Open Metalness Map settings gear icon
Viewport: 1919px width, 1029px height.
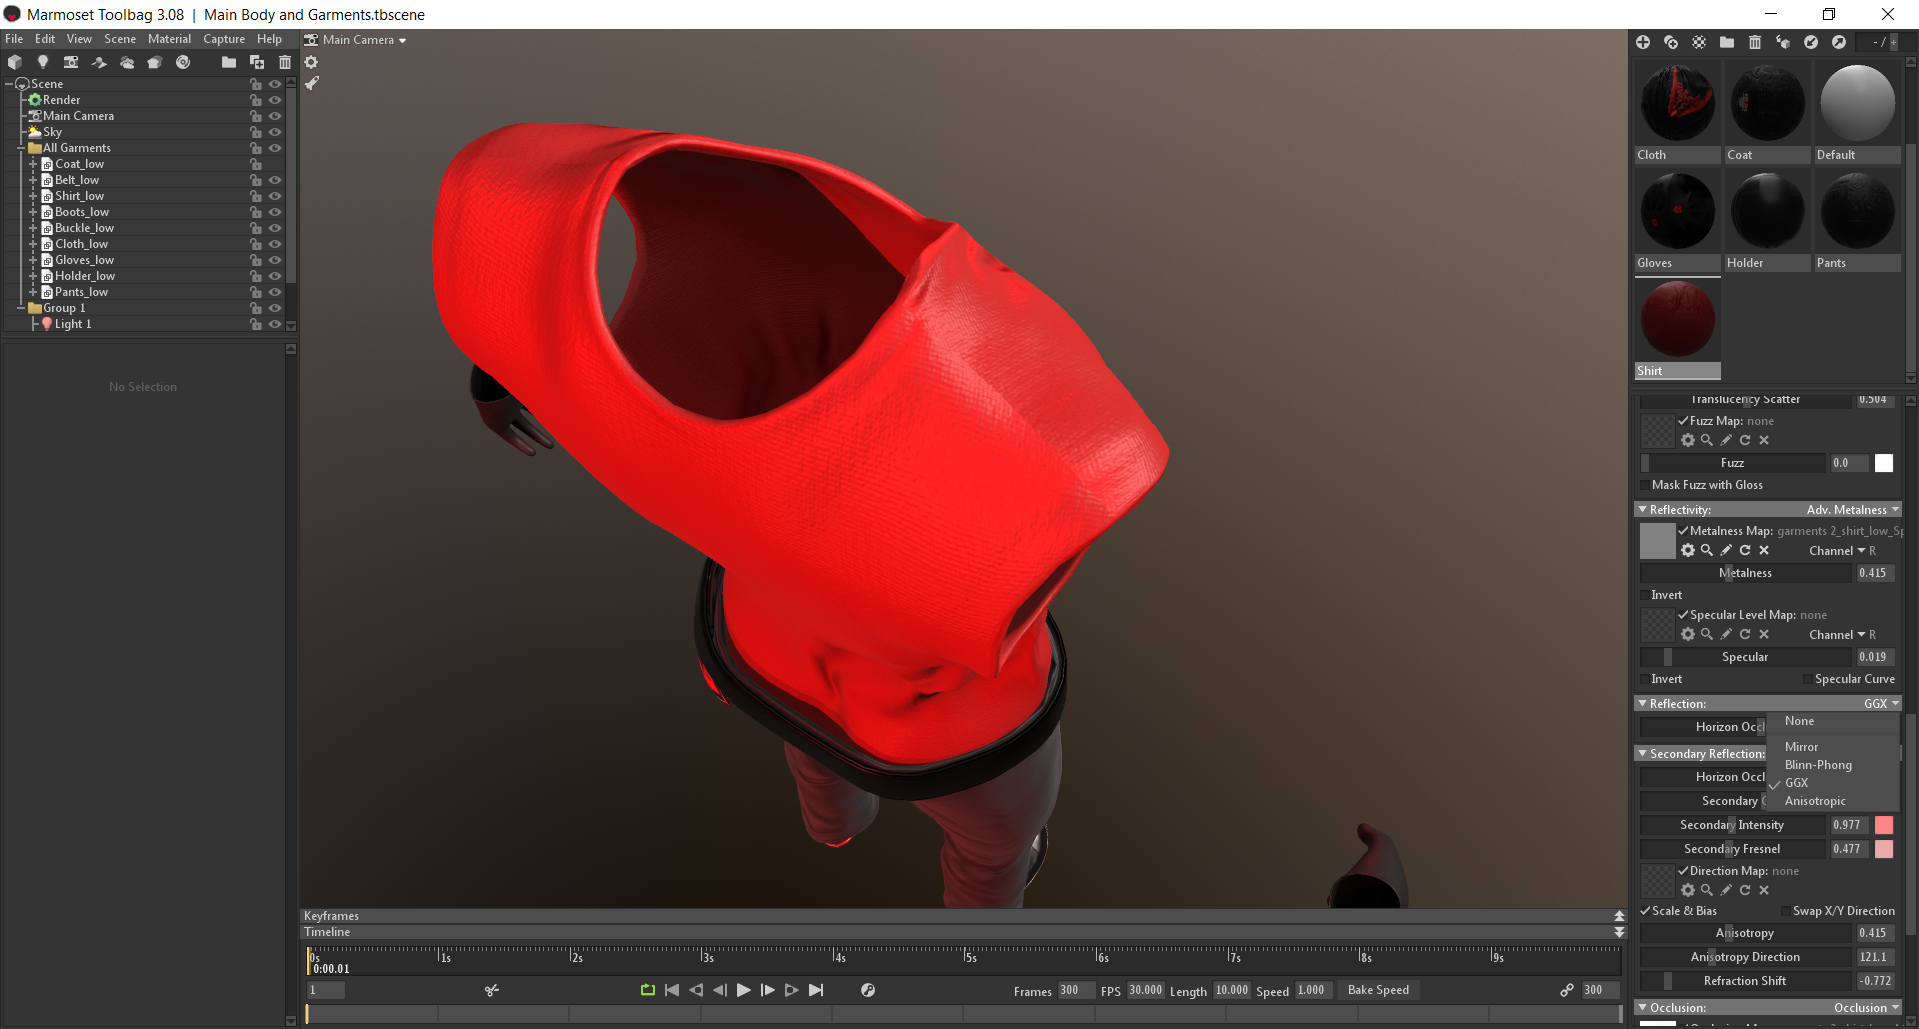(1688, 550)
